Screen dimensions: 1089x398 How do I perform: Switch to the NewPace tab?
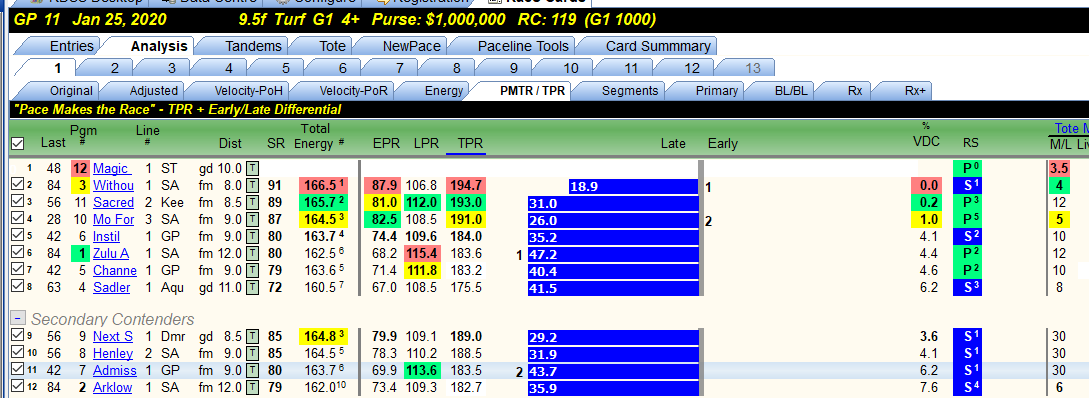411,46
